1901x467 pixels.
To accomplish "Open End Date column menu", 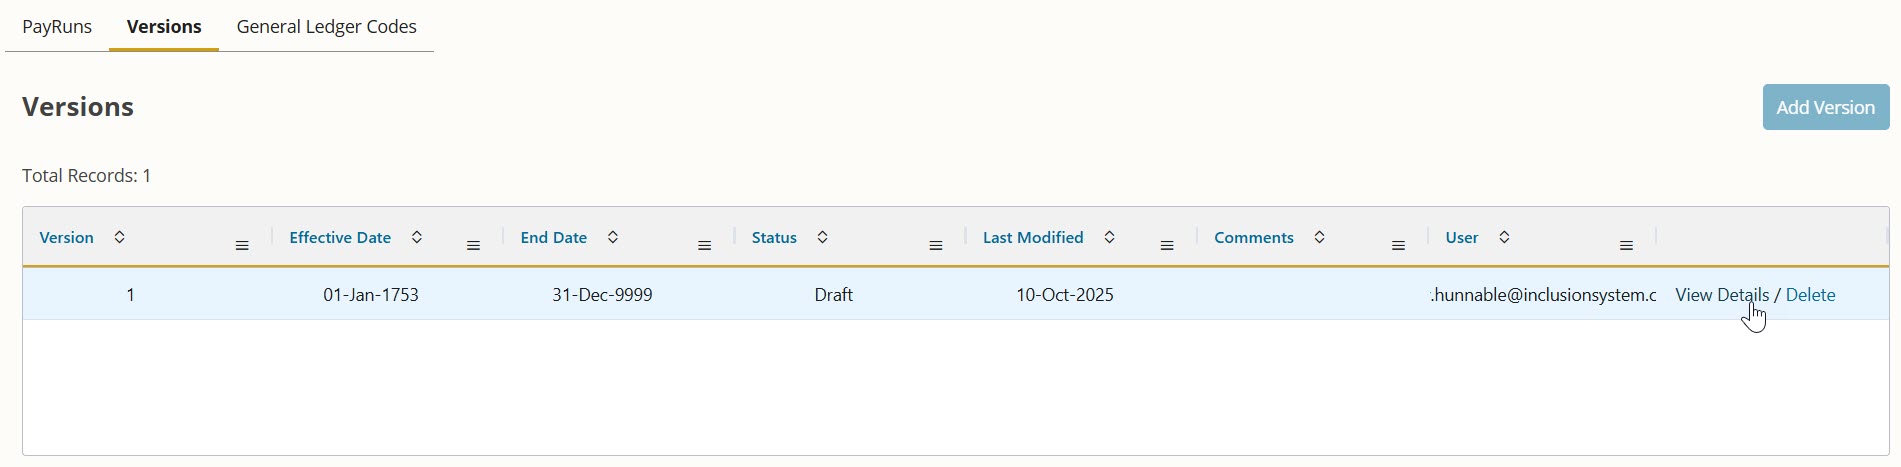I will (x=705, y=246).
